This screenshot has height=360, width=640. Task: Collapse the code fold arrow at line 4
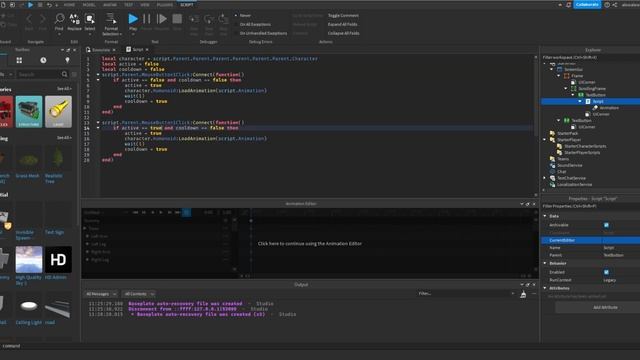pyautogui.click(x=98, y=75)
